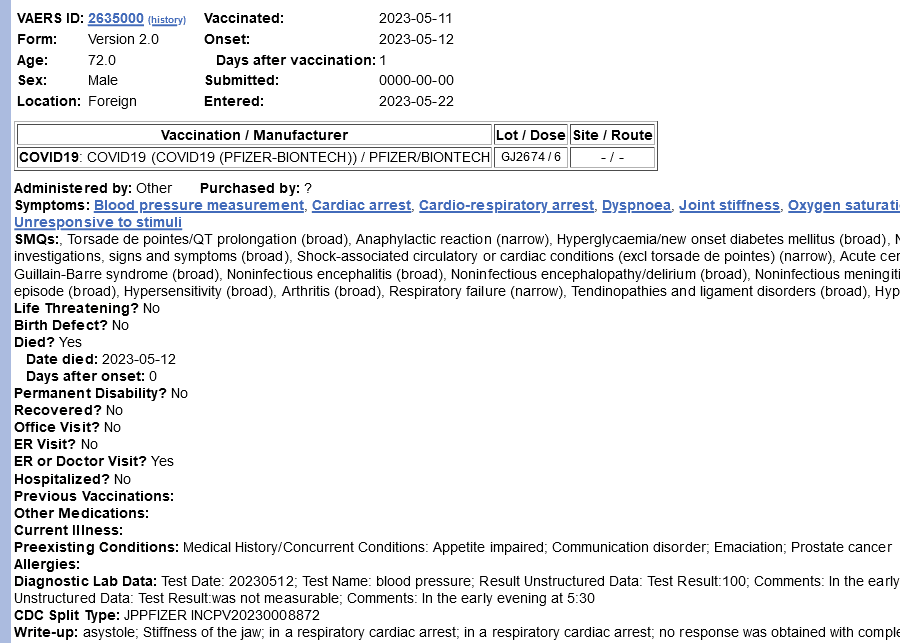Click the Previous Vaccinations label
The width and height of the screenshot is (900, 643).
pyautogui.click(x=94, y=496)
